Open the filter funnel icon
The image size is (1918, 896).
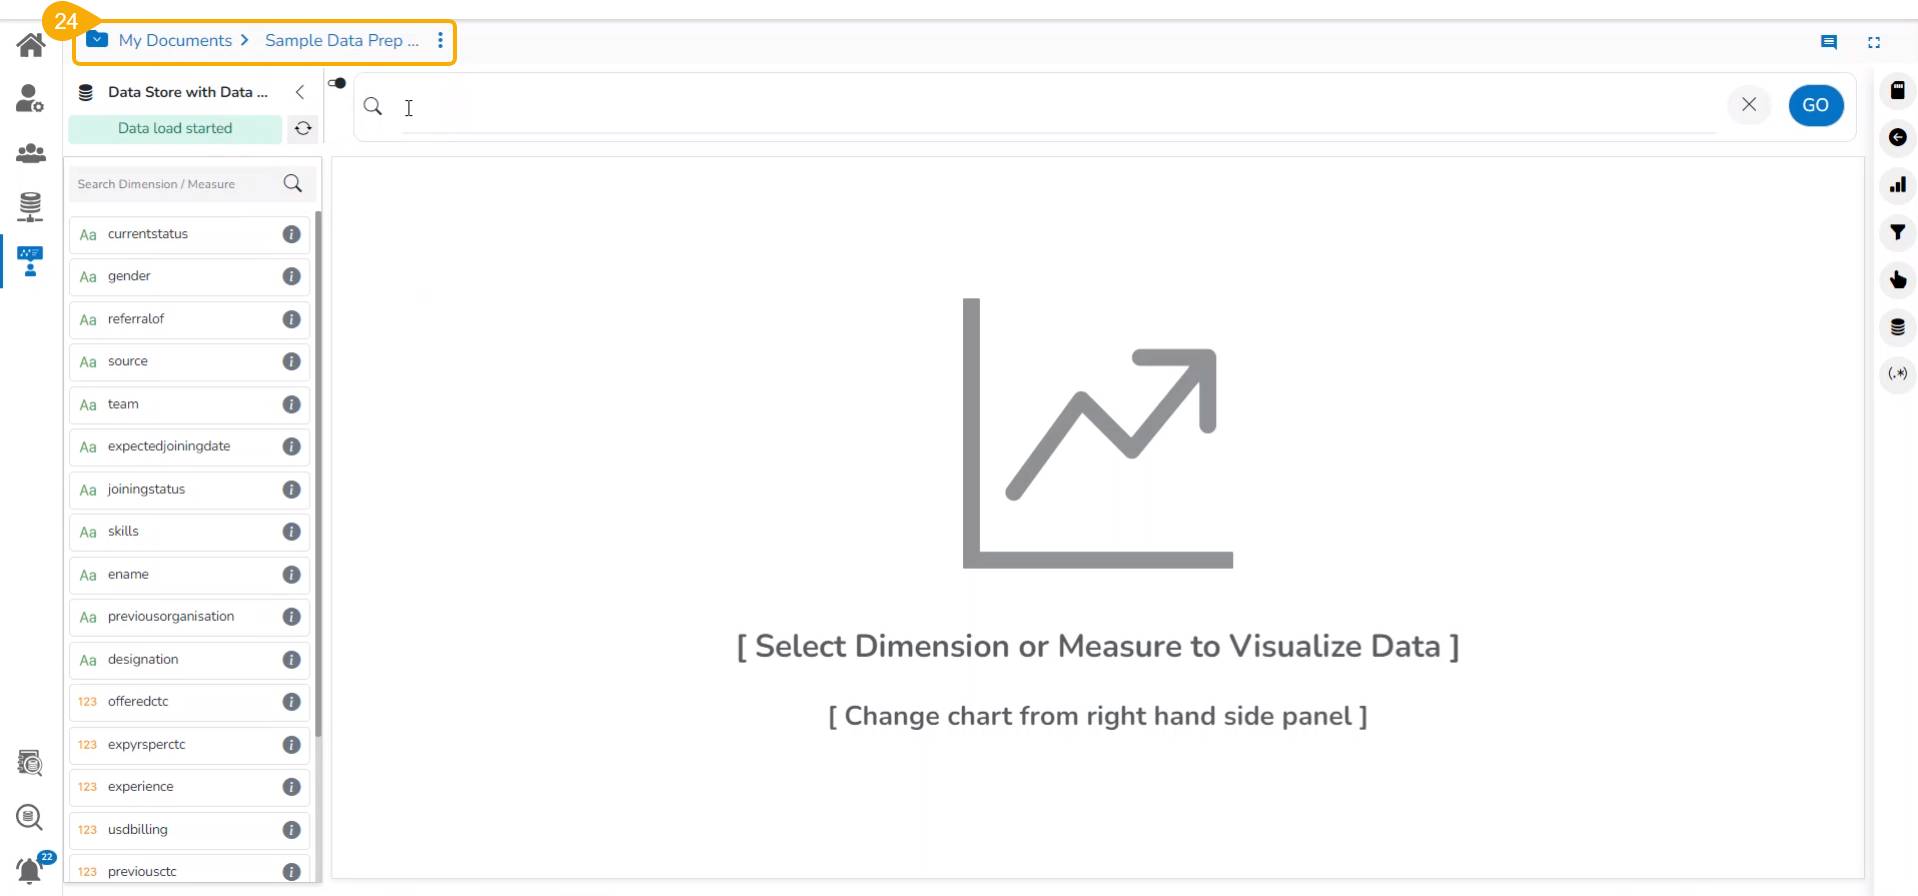[1897, 233]
